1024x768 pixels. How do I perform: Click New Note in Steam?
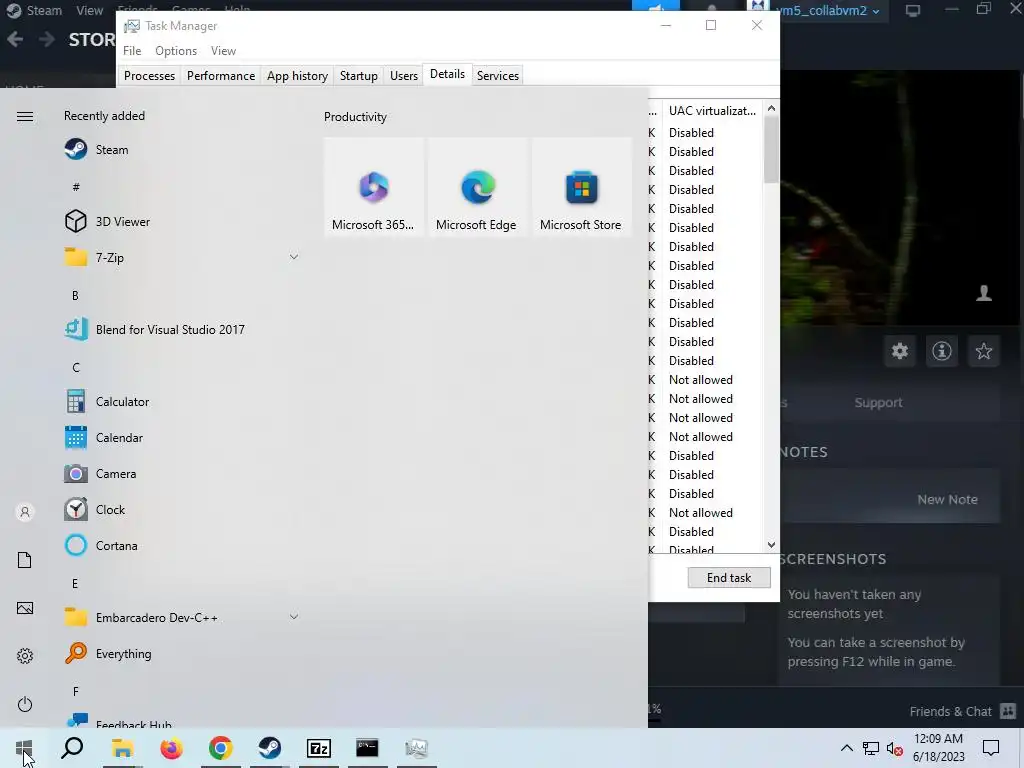click(947, 500)
